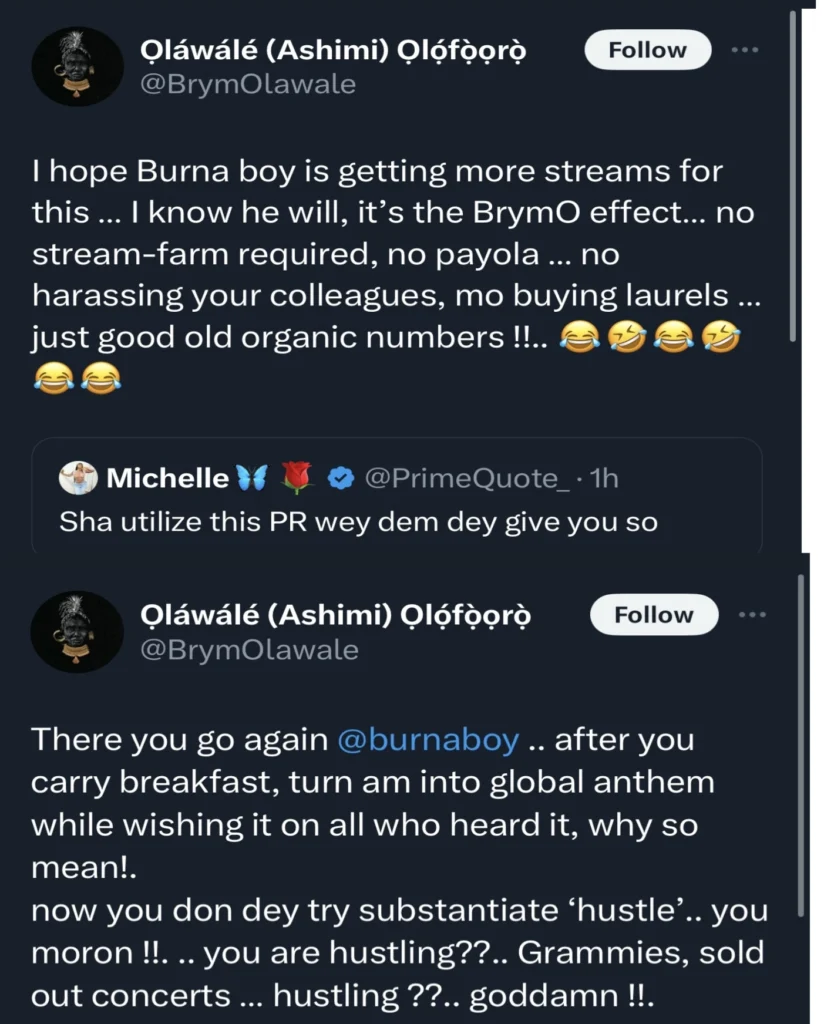Screen dimensions: 824x1024
Task: Open top tweet's three-dot more menu
Action: point(745,49)
